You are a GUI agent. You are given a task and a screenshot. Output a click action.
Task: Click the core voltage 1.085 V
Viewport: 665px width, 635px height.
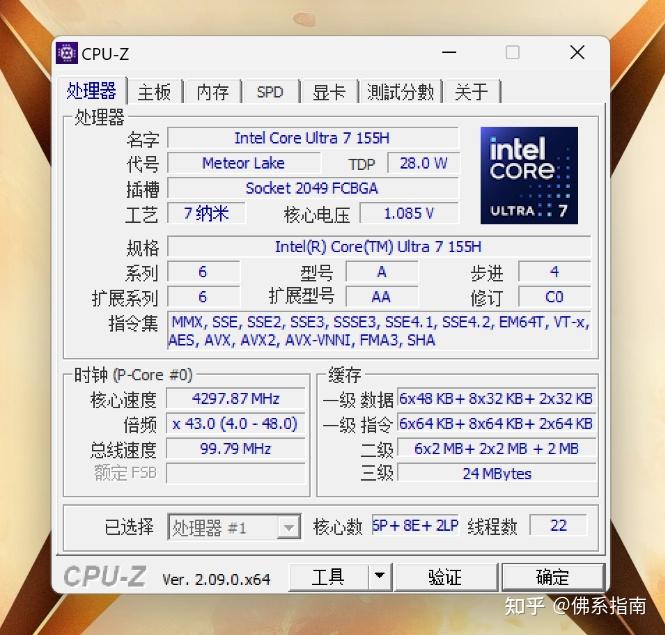click(x=409, y=213)
